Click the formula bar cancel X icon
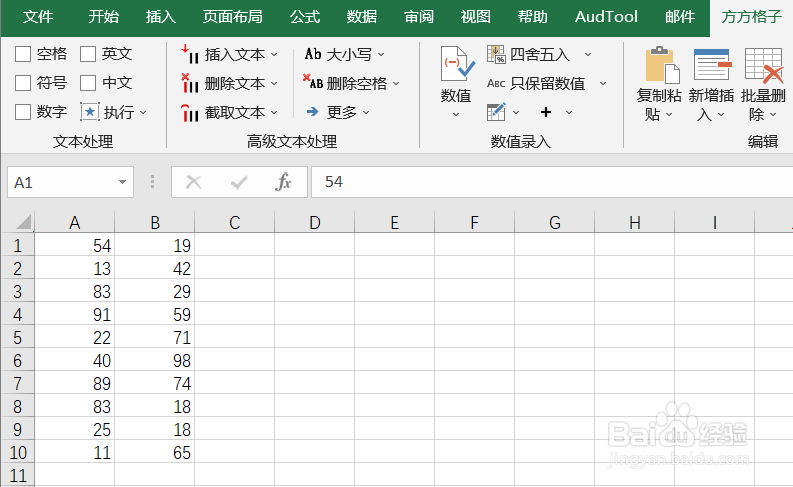The image size is (793, 487). pyautogui.click(x=193, y=182)
